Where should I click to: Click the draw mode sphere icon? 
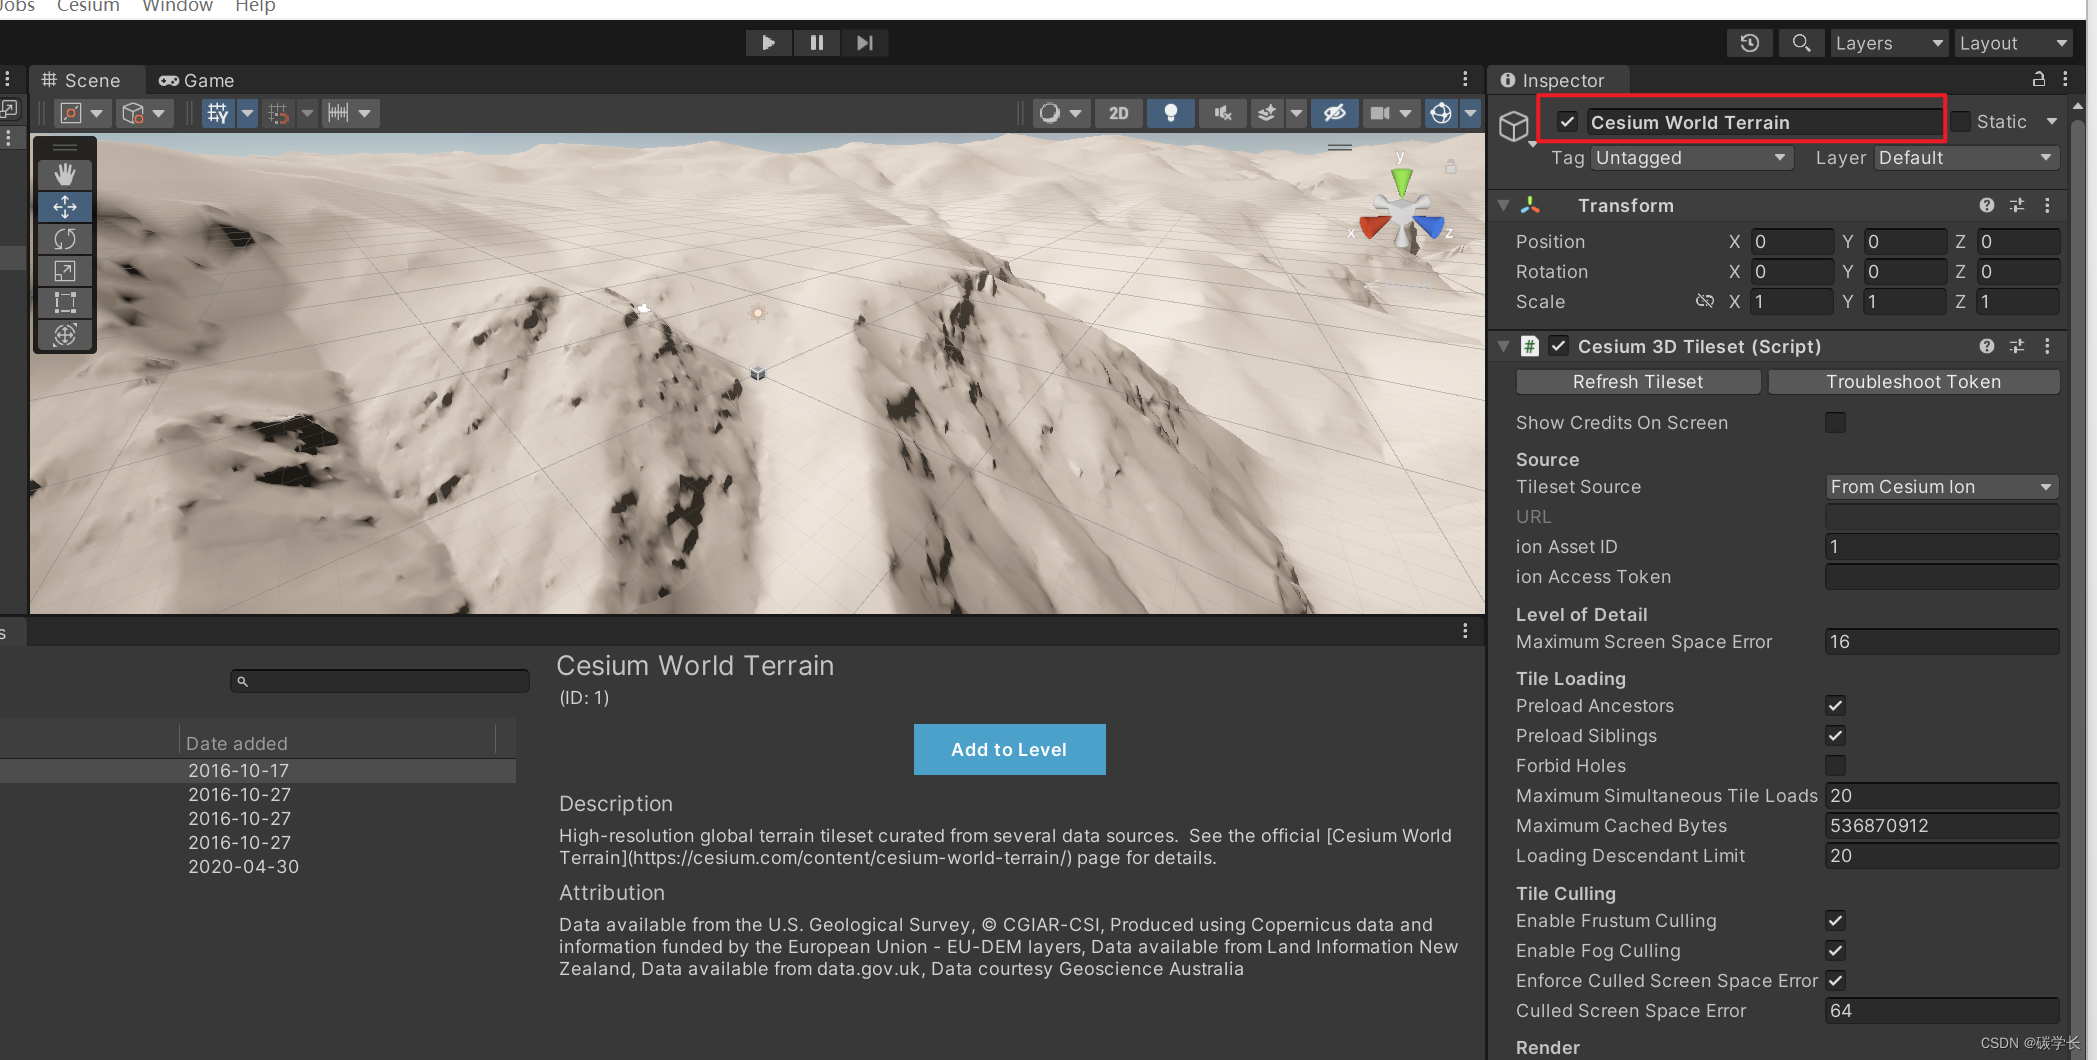click(1049, 113)
